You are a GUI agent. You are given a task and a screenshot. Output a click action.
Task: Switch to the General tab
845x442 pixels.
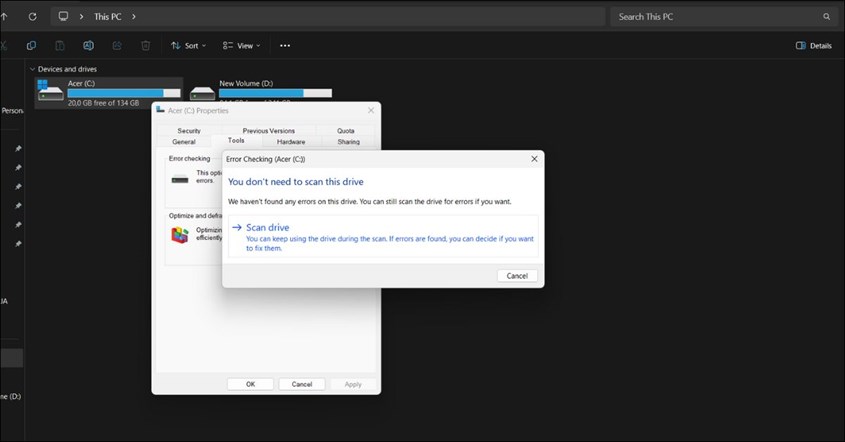click(184, 142)
